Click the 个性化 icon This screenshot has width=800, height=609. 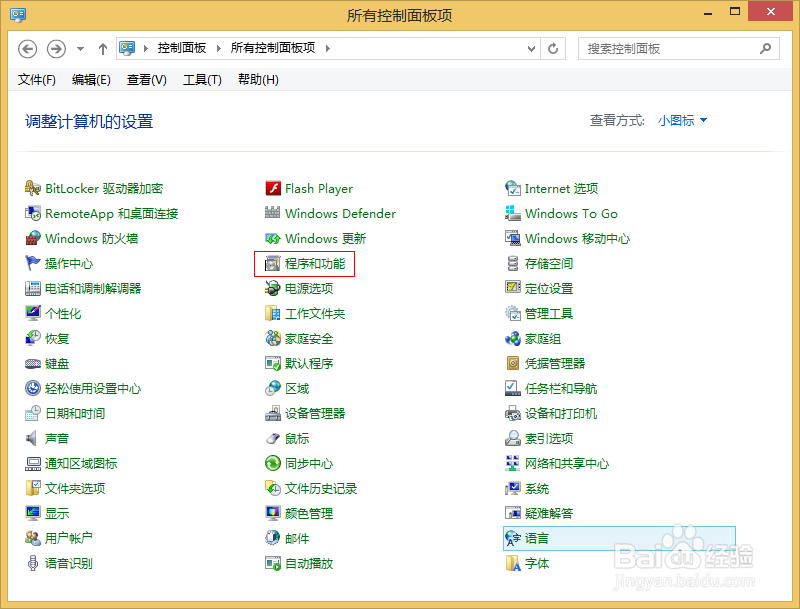coord(33,313)
